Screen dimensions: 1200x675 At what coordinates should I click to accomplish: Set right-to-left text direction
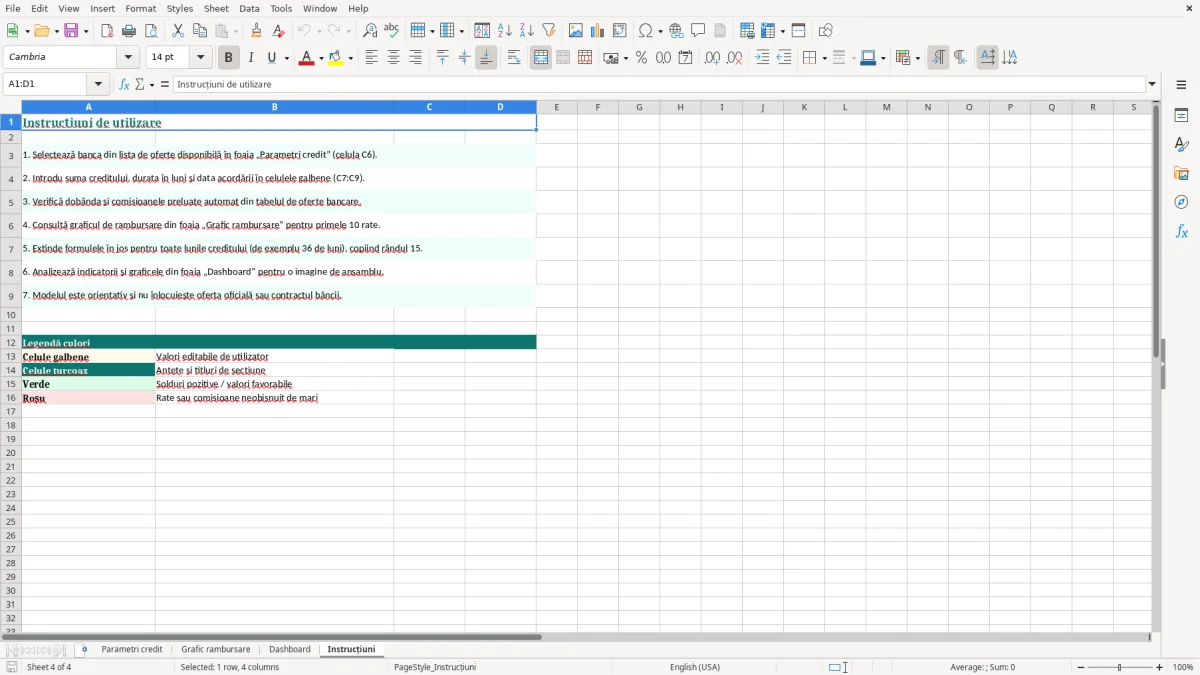(960, 58)
